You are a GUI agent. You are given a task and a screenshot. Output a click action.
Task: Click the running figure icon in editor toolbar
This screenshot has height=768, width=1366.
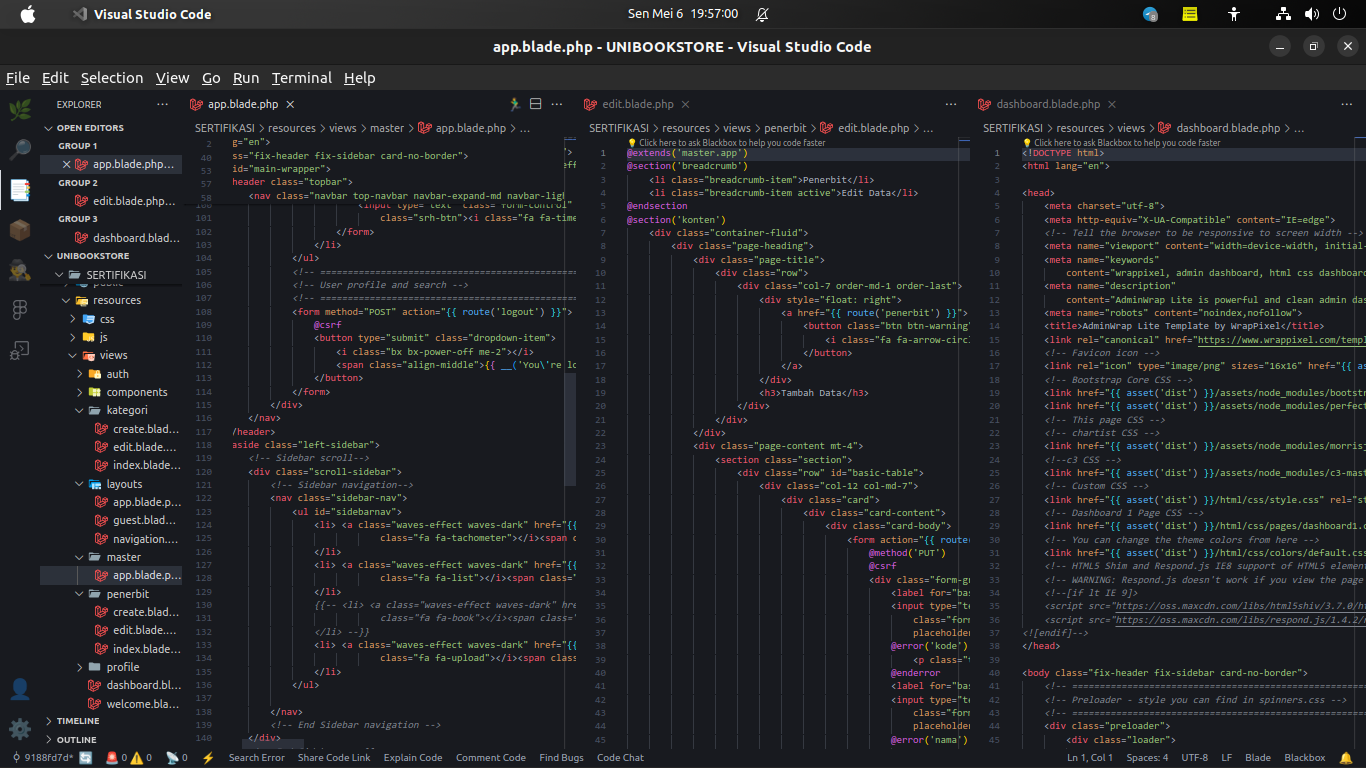pos(514,104)
